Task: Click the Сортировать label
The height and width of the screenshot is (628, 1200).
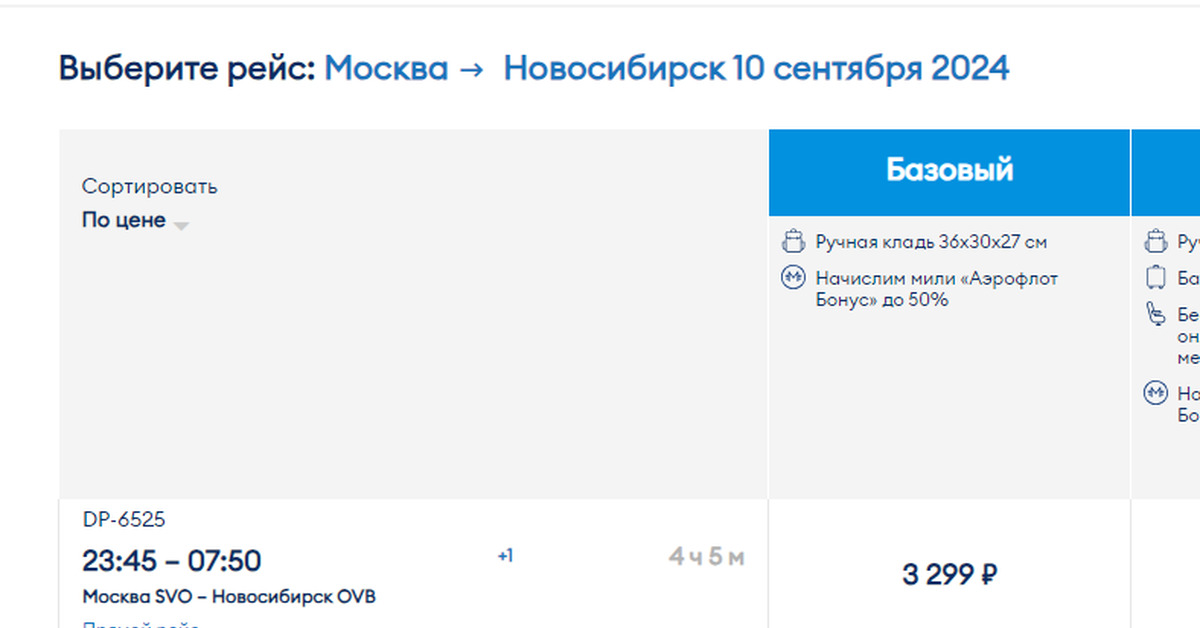Action: pos(149,187)
